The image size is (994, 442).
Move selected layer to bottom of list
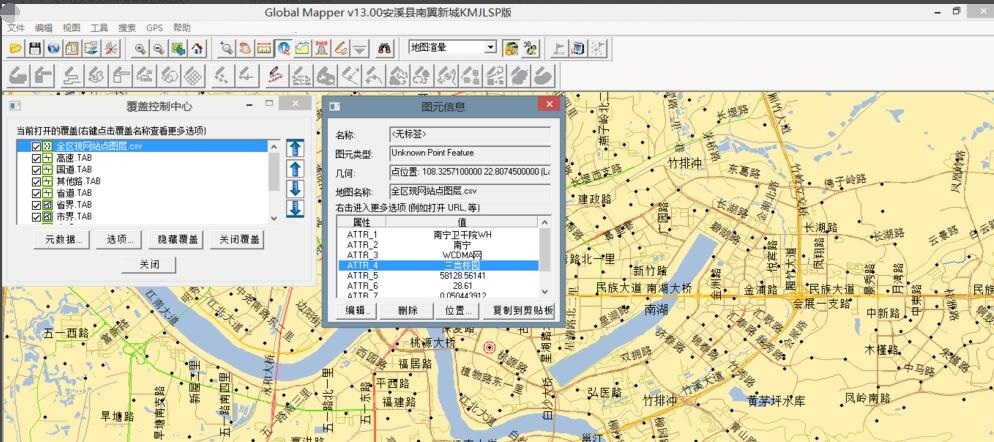pos(295,209)
